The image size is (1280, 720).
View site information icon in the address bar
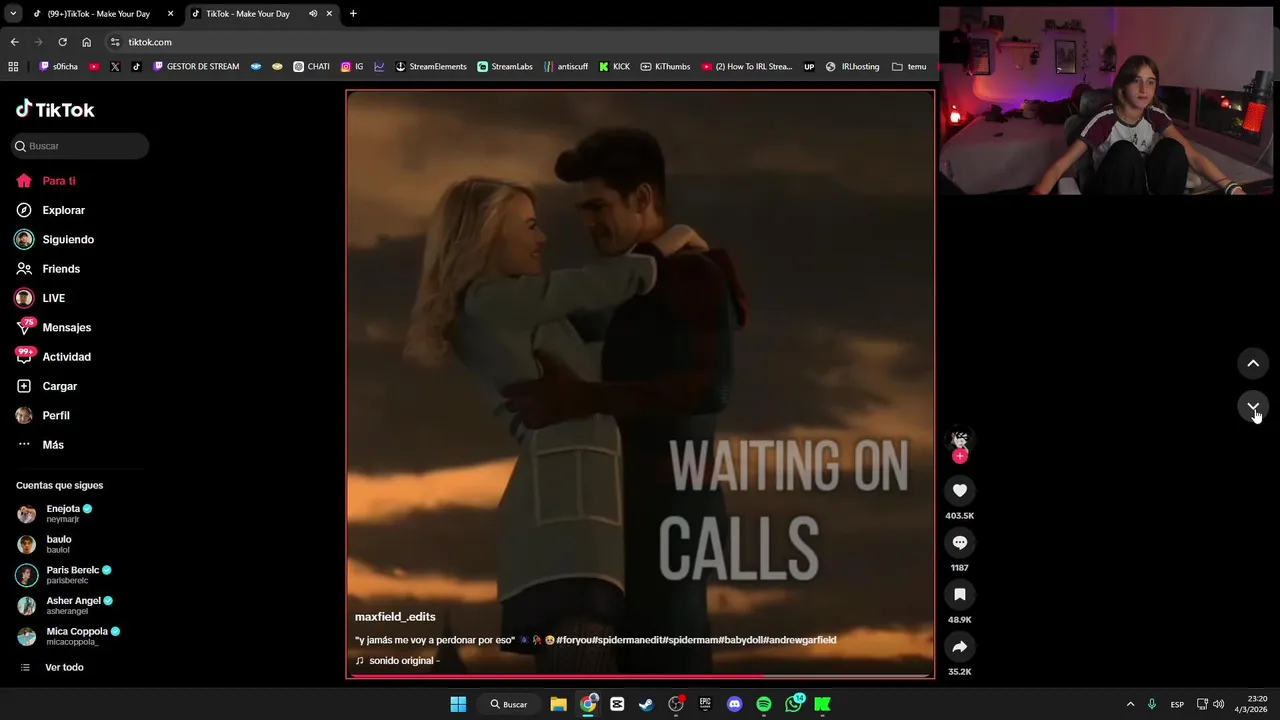pos(115,42)
